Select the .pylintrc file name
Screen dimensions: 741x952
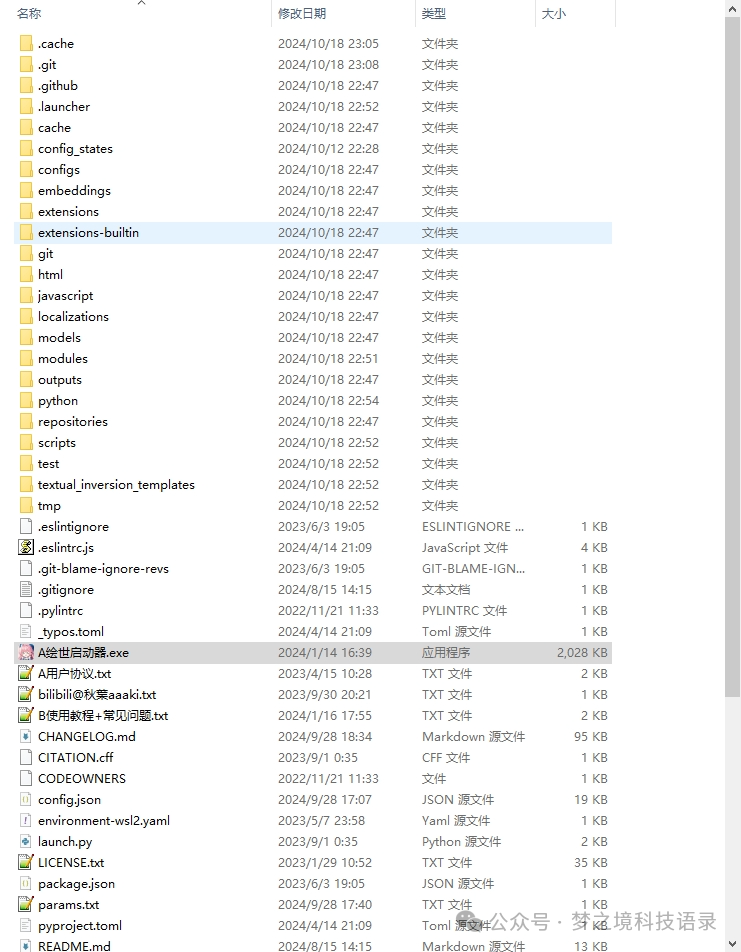point(61,611)
